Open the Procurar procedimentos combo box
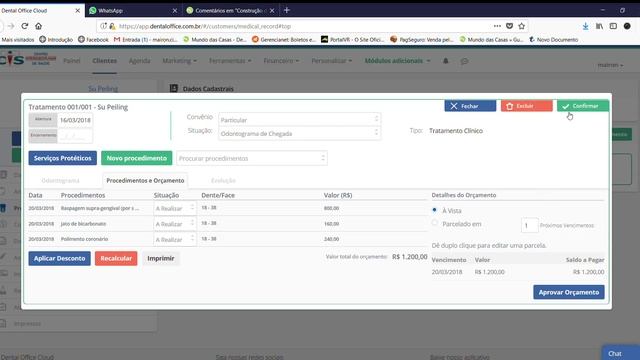Screen dimensions: 640x360 pyautogui.click(x=252, y=158)
